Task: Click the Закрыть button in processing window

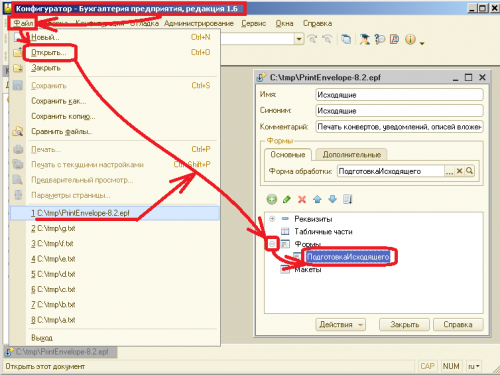Action: pyautogui.click(x=405, y=324)
